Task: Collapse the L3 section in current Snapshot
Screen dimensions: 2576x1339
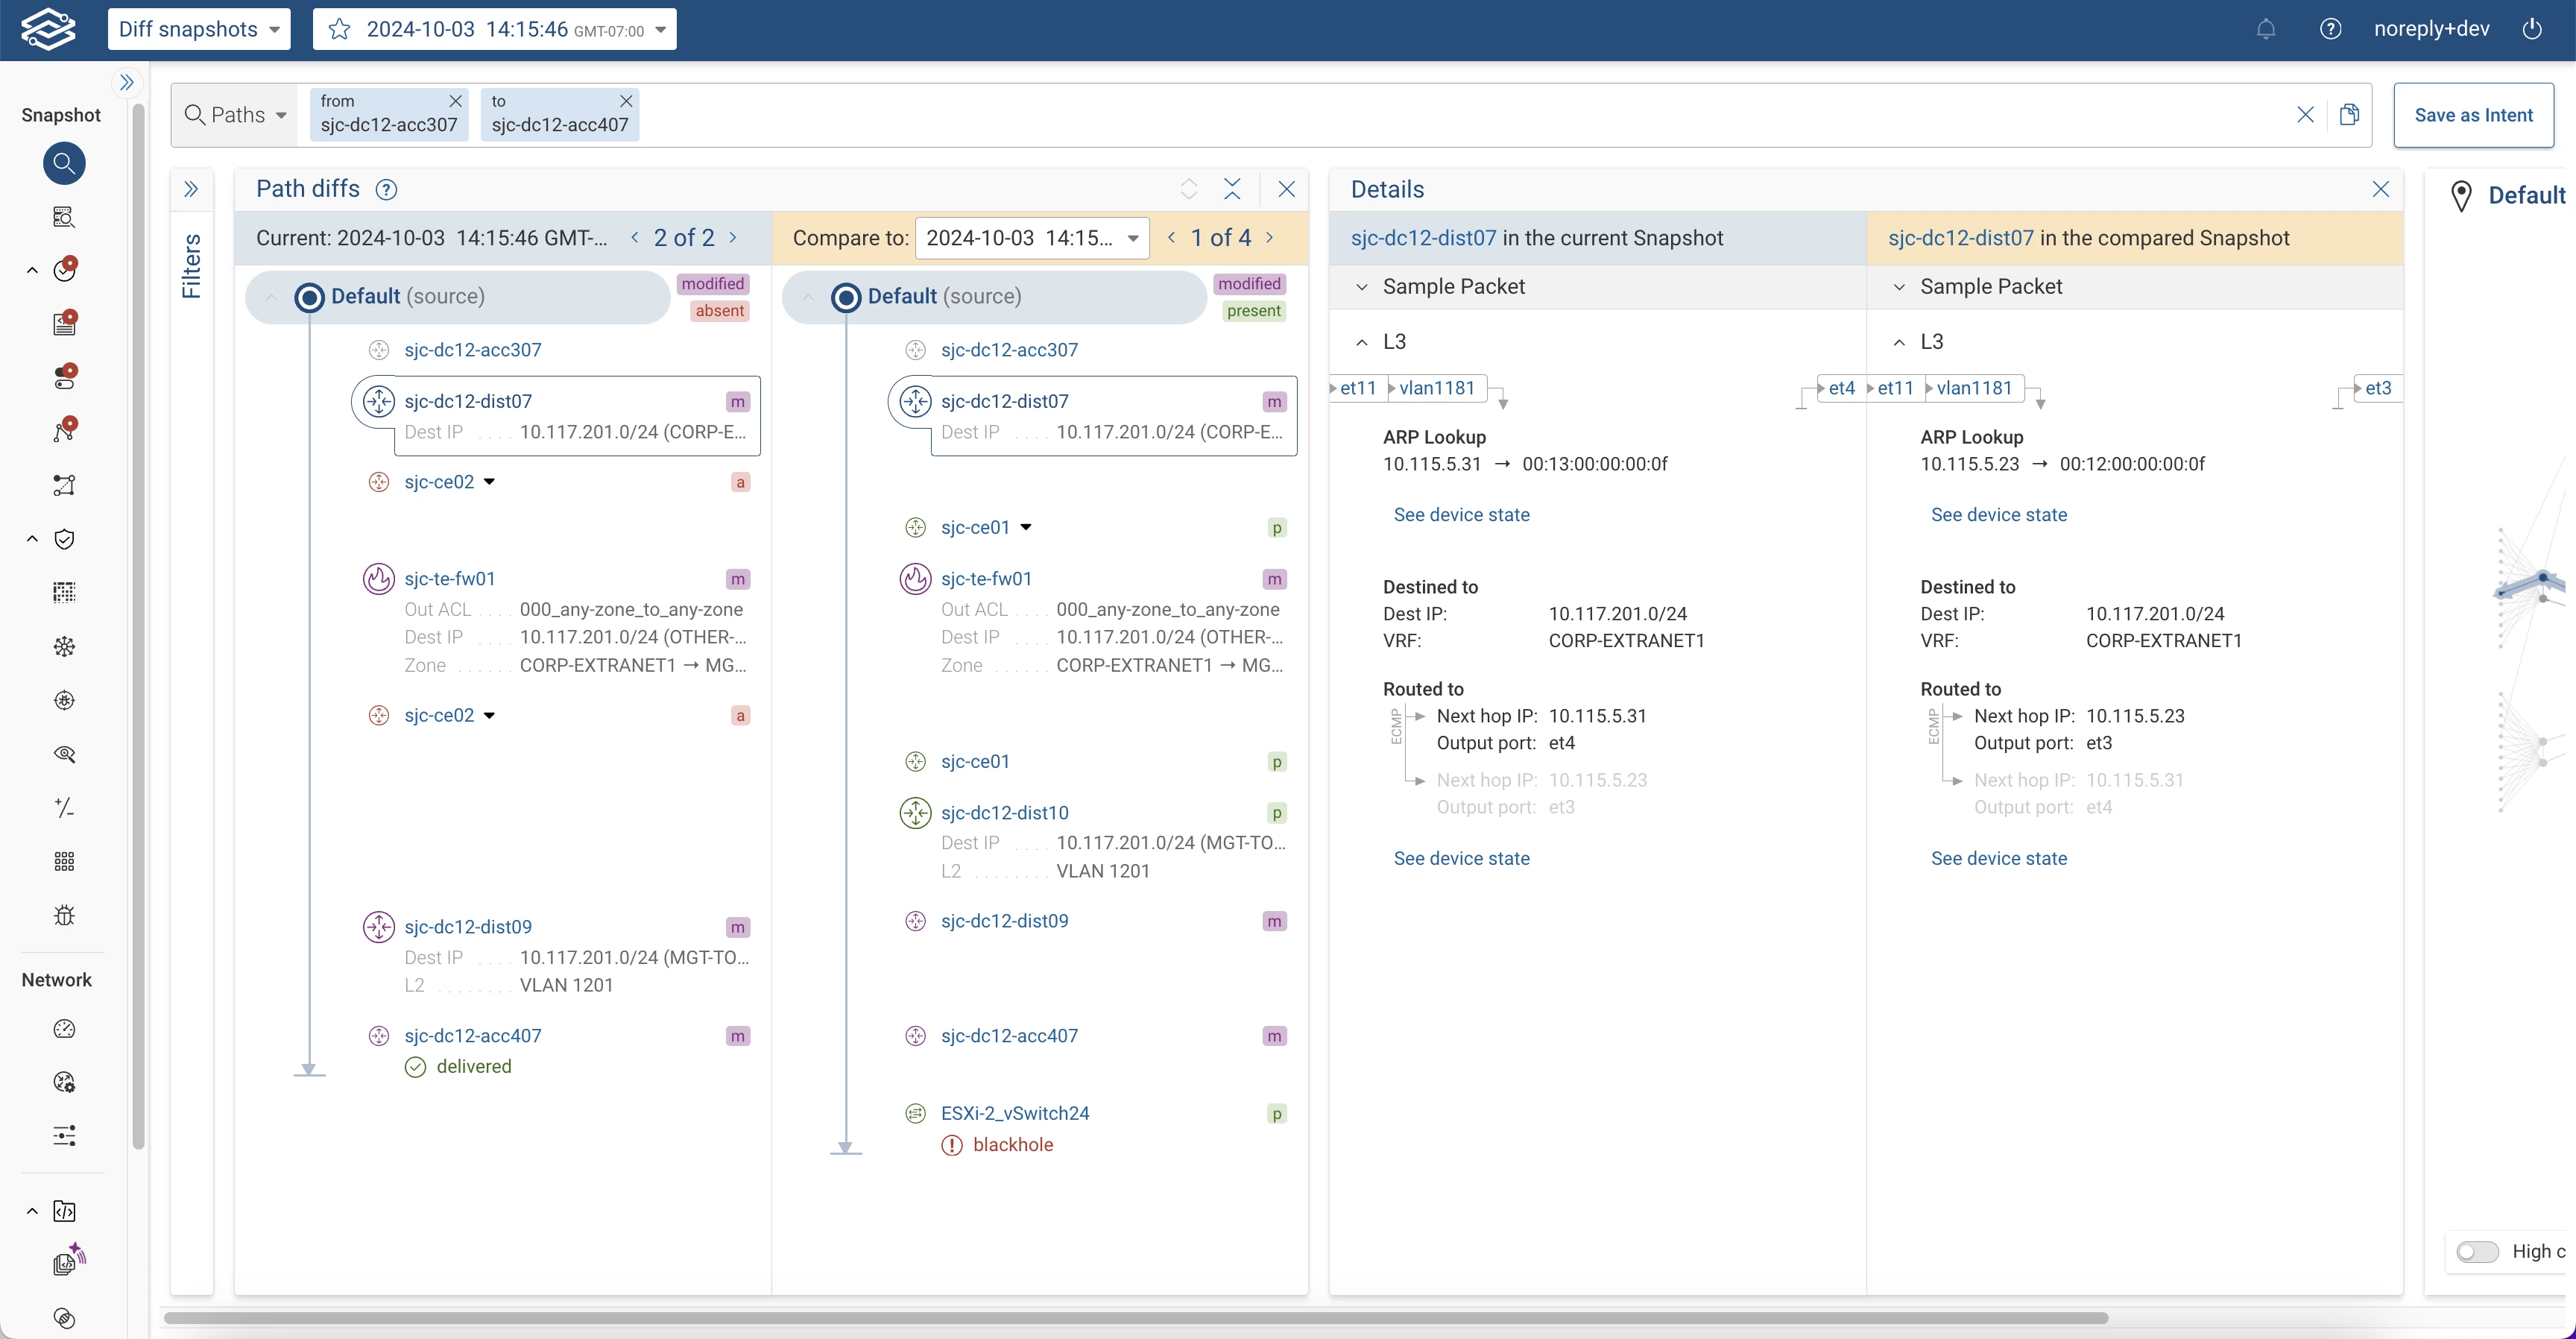Action: pos(1361,342)
